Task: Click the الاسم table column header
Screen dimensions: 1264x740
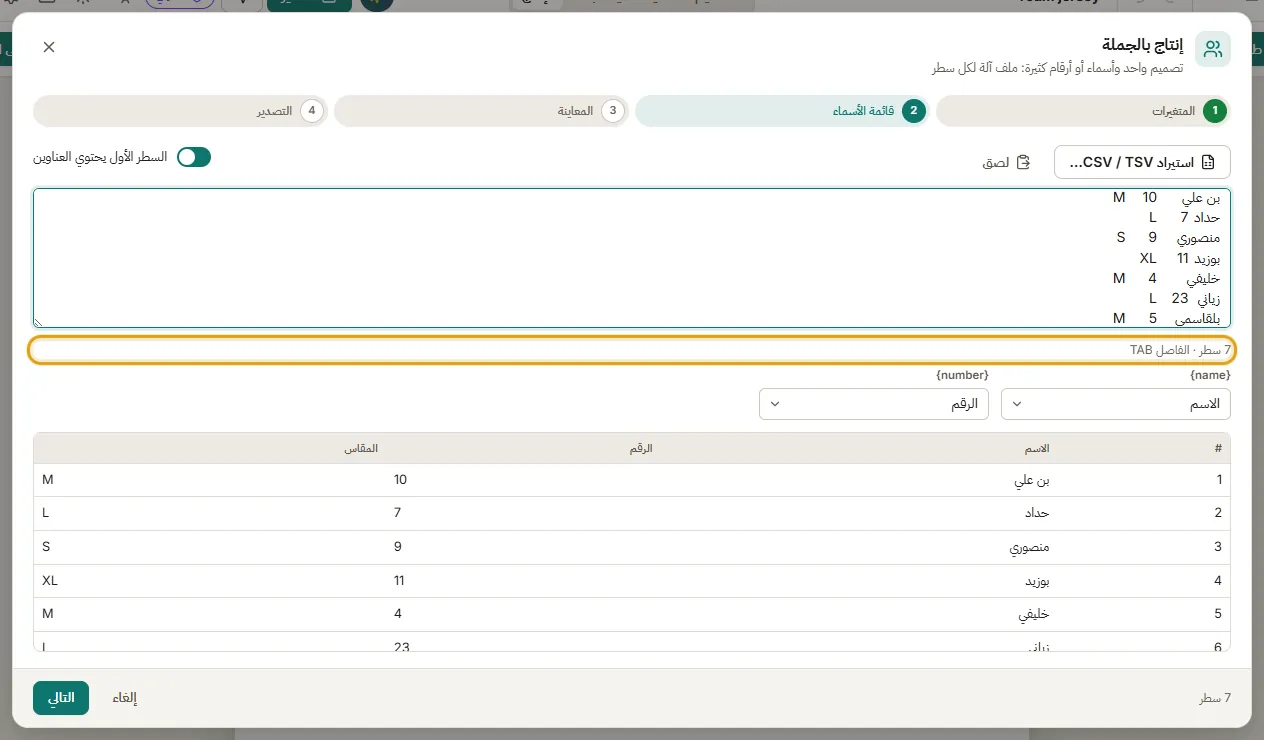Action: click(x=1035, y=449)
